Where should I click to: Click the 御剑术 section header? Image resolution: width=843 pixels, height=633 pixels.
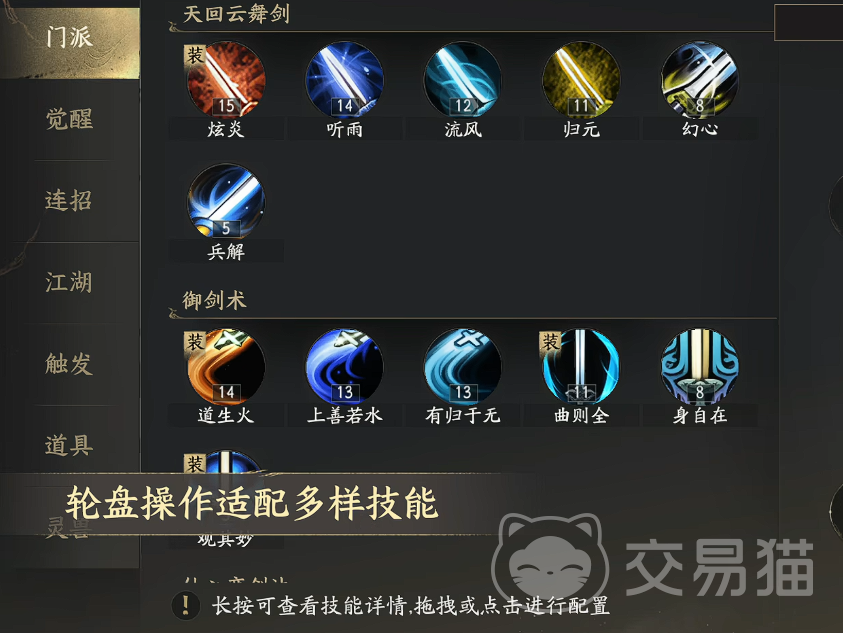click(x=215, y=301)
